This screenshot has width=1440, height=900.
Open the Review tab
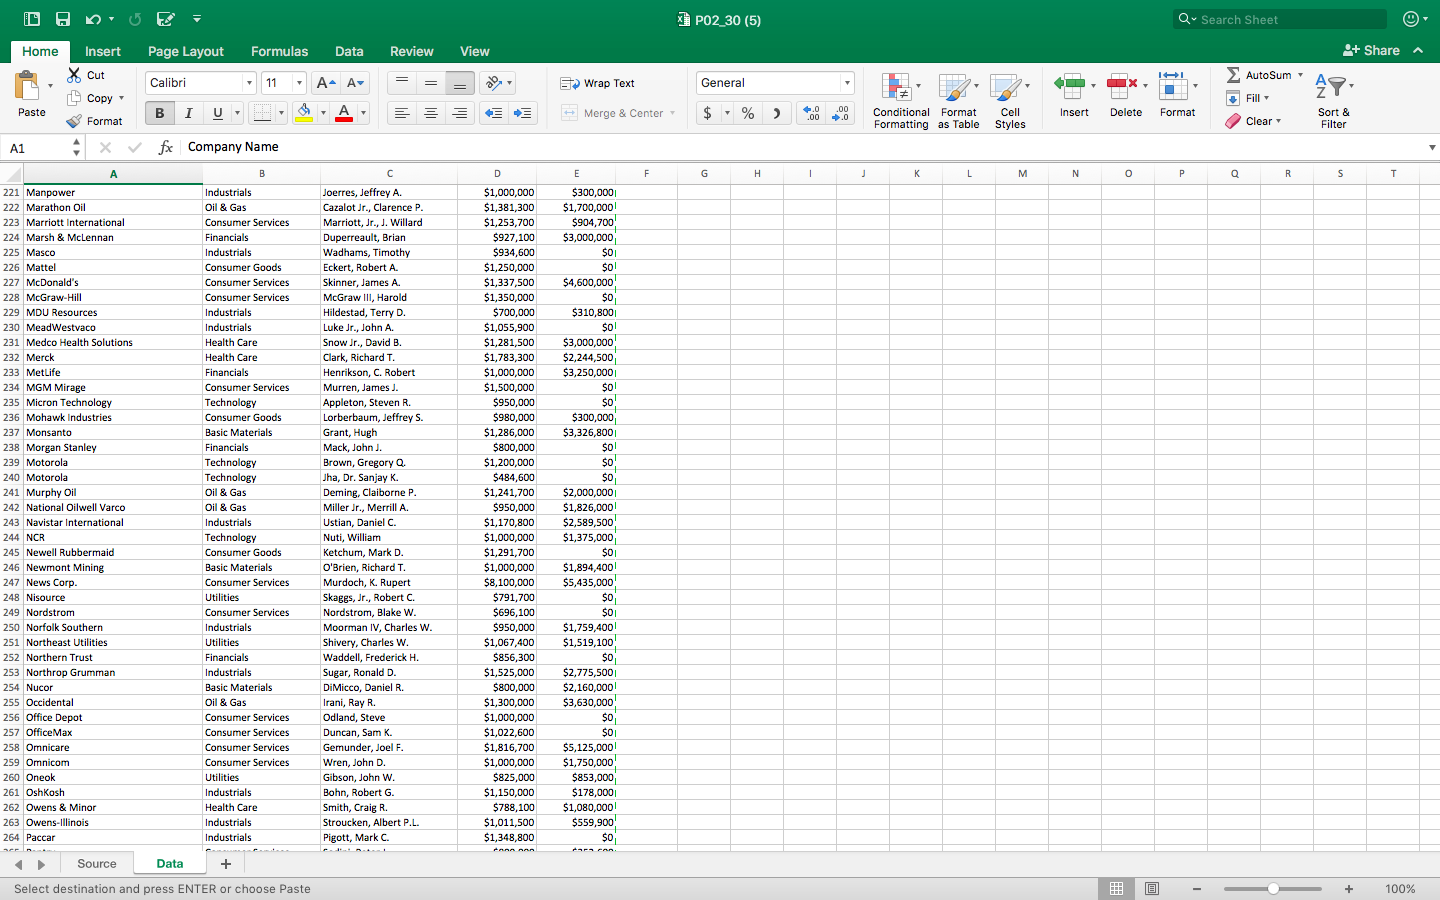point(411,51)
